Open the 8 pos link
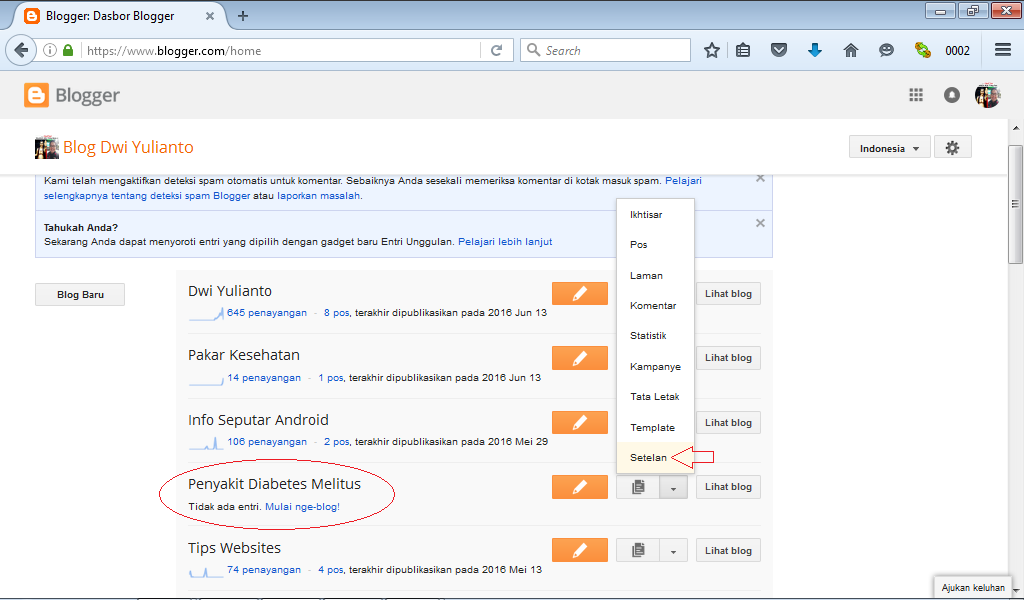This screenshot has height=600, width=1024. point(336,313)
